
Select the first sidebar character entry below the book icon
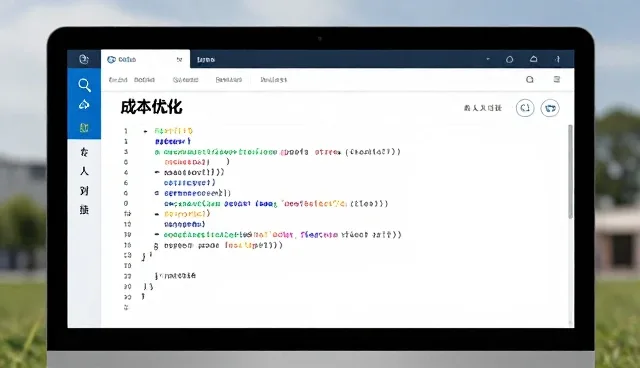[84, 152]
